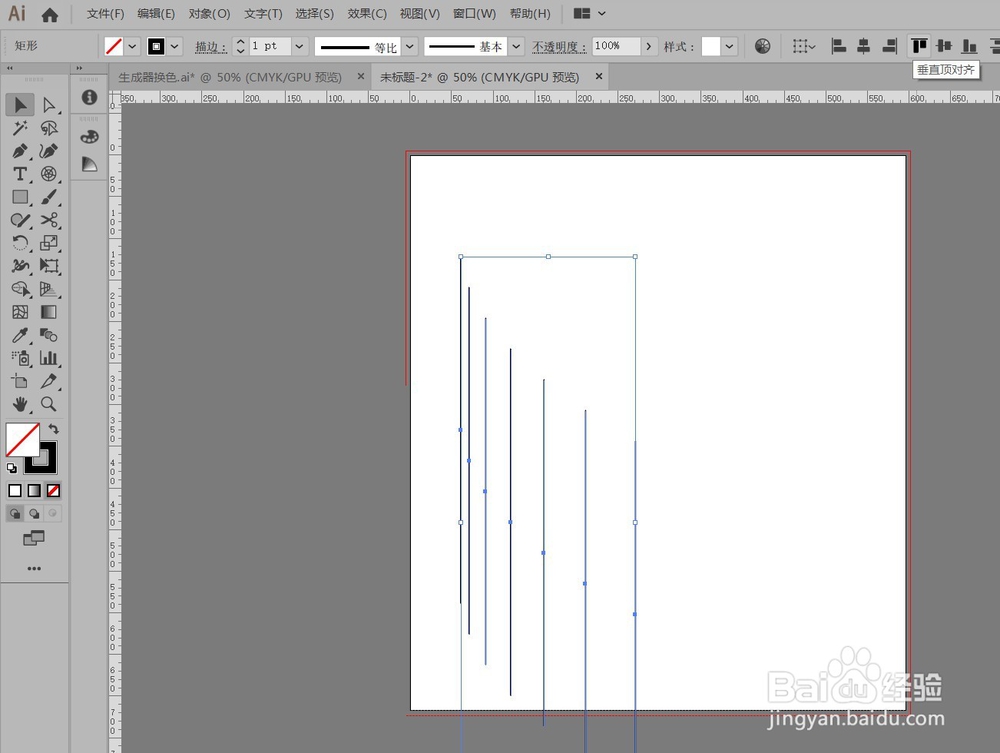Viewport: 1000px width, 753px height.
Task: Click the vertical align bottom icon
Action: coord(969,46)
